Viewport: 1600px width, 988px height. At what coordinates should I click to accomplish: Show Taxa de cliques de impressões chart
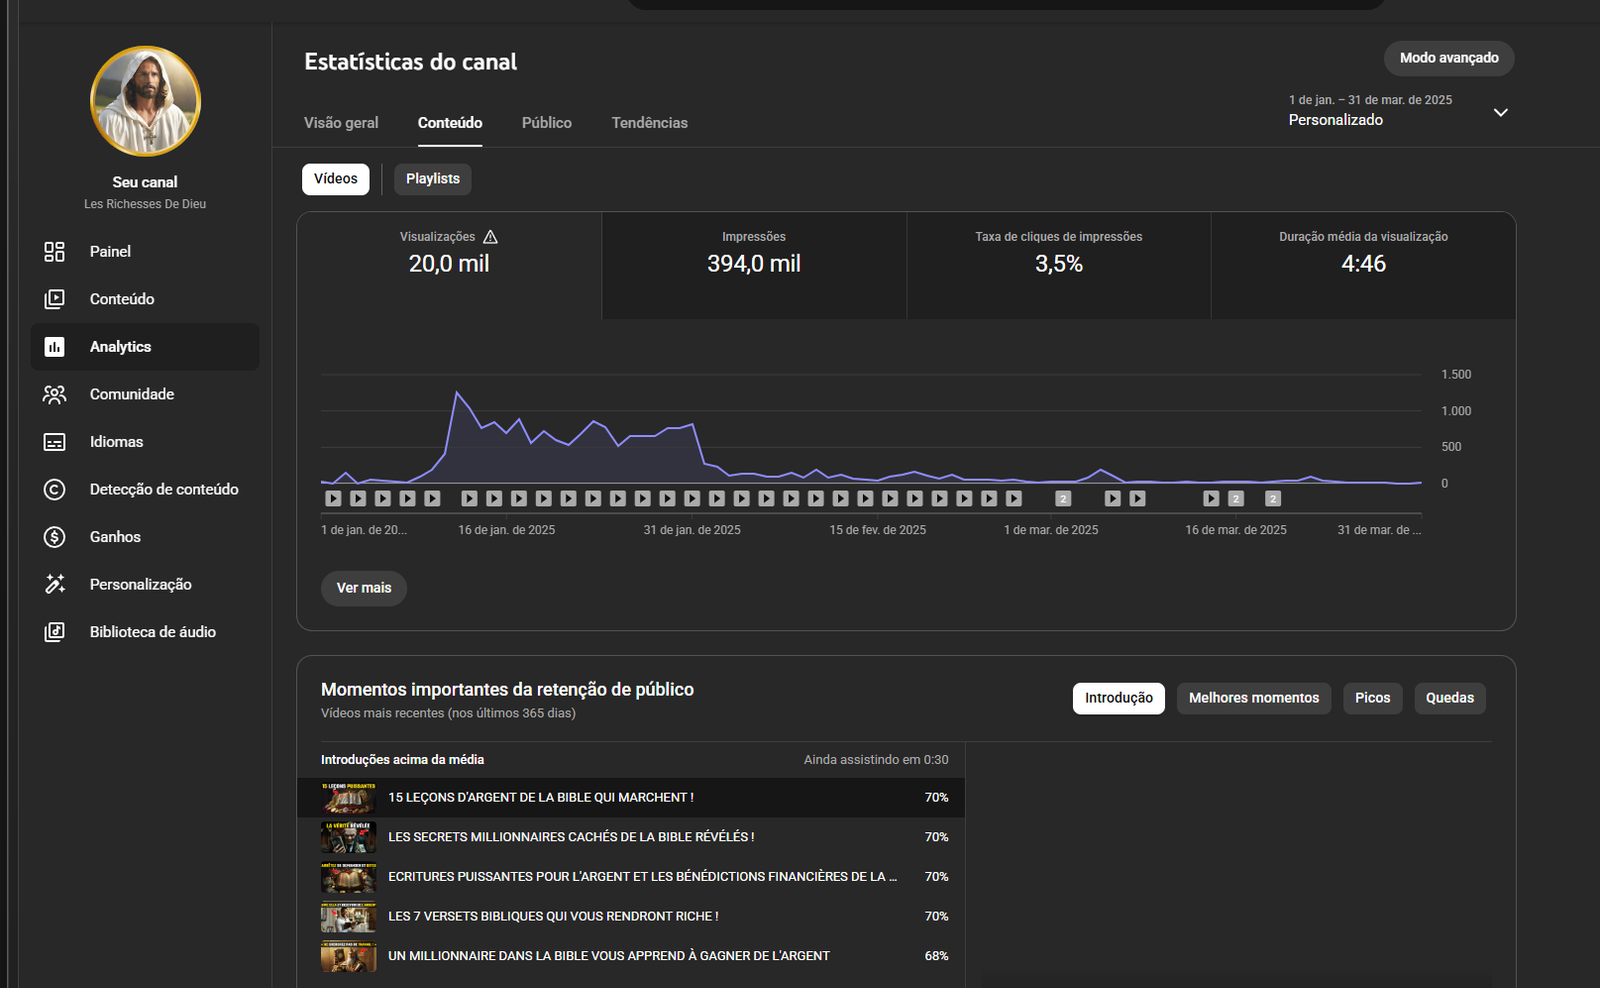(1059, 266)
